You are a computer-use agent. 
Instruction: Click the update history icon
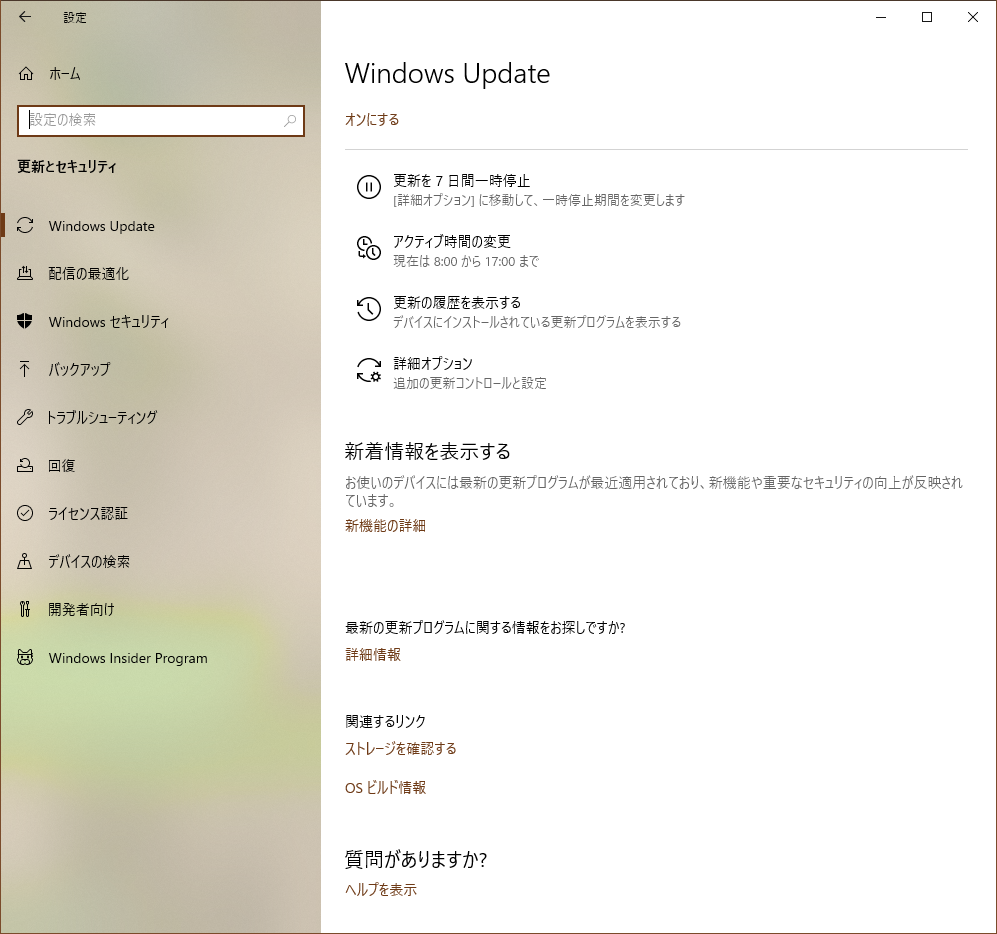(368, 309)
